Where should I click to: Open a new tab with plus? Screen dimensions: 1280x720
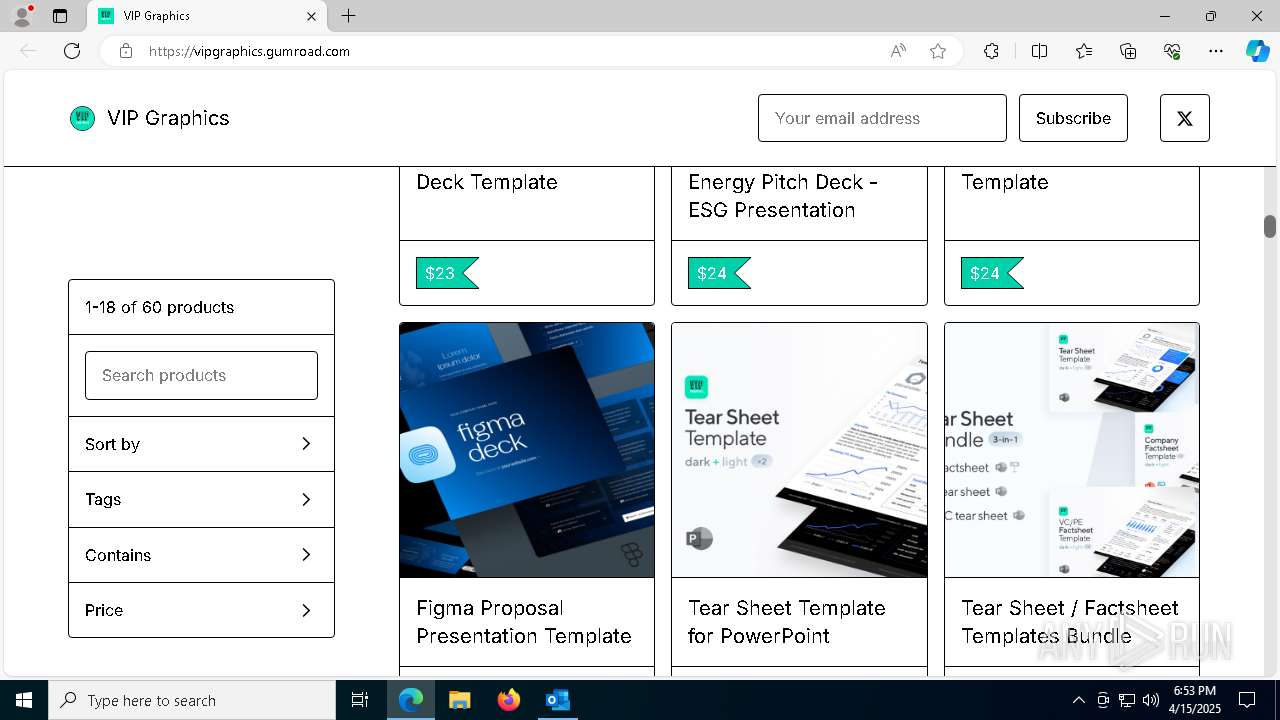coord(348,16)
